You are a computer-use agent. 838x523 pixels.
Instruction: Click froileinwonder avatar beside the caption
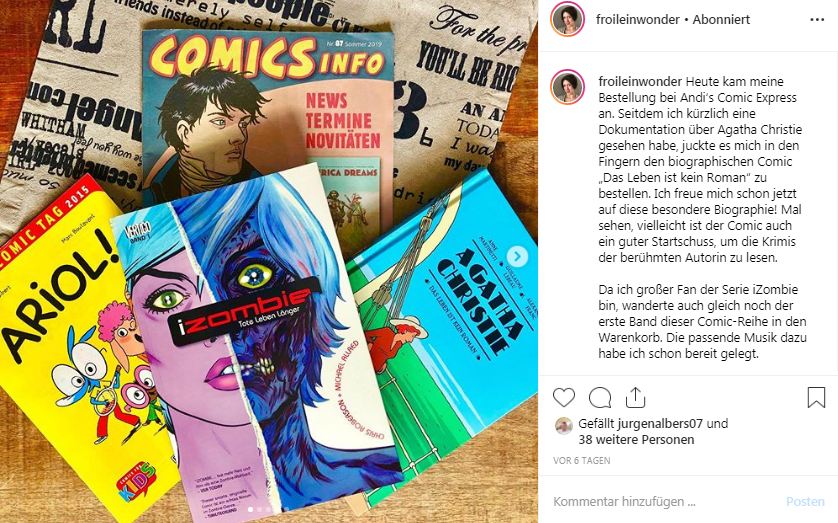click(x=568, y=87)
